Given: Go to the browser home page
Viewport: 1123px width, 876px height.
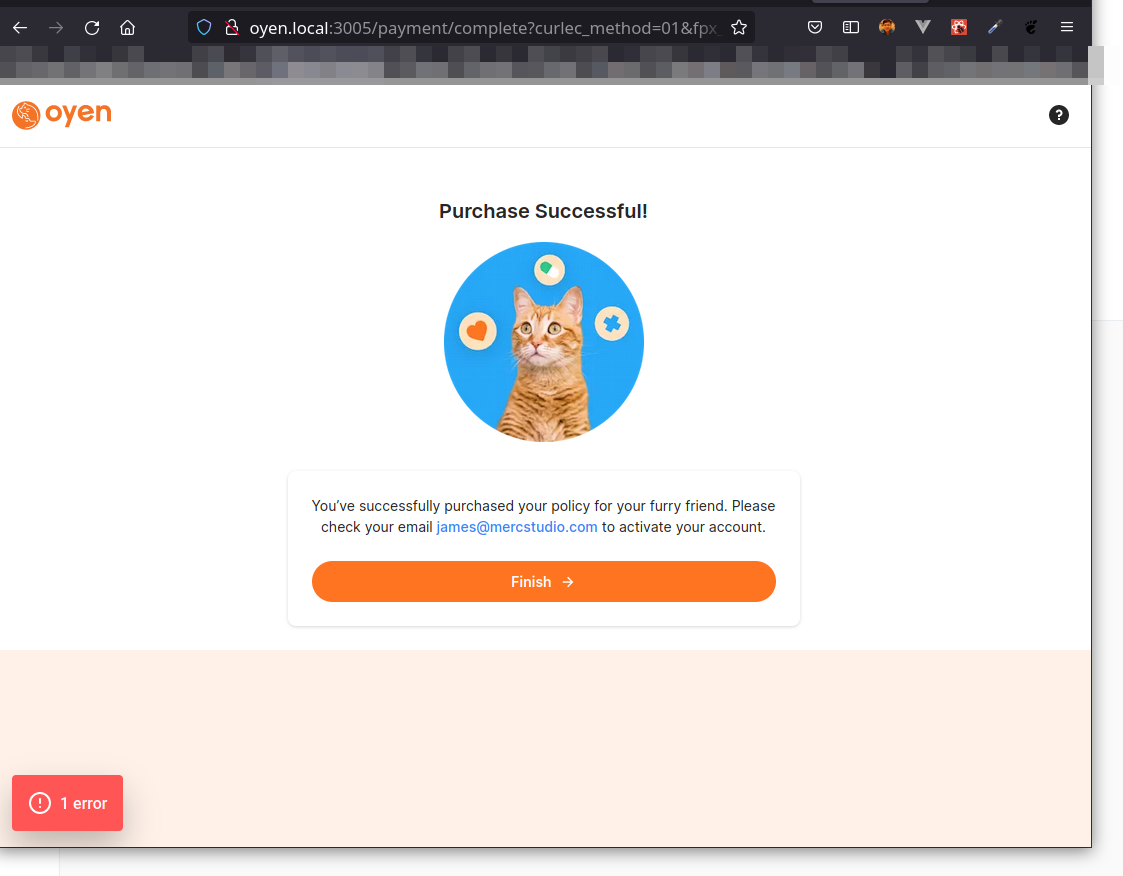Looking at the screenshot, I should pos(127,28).
